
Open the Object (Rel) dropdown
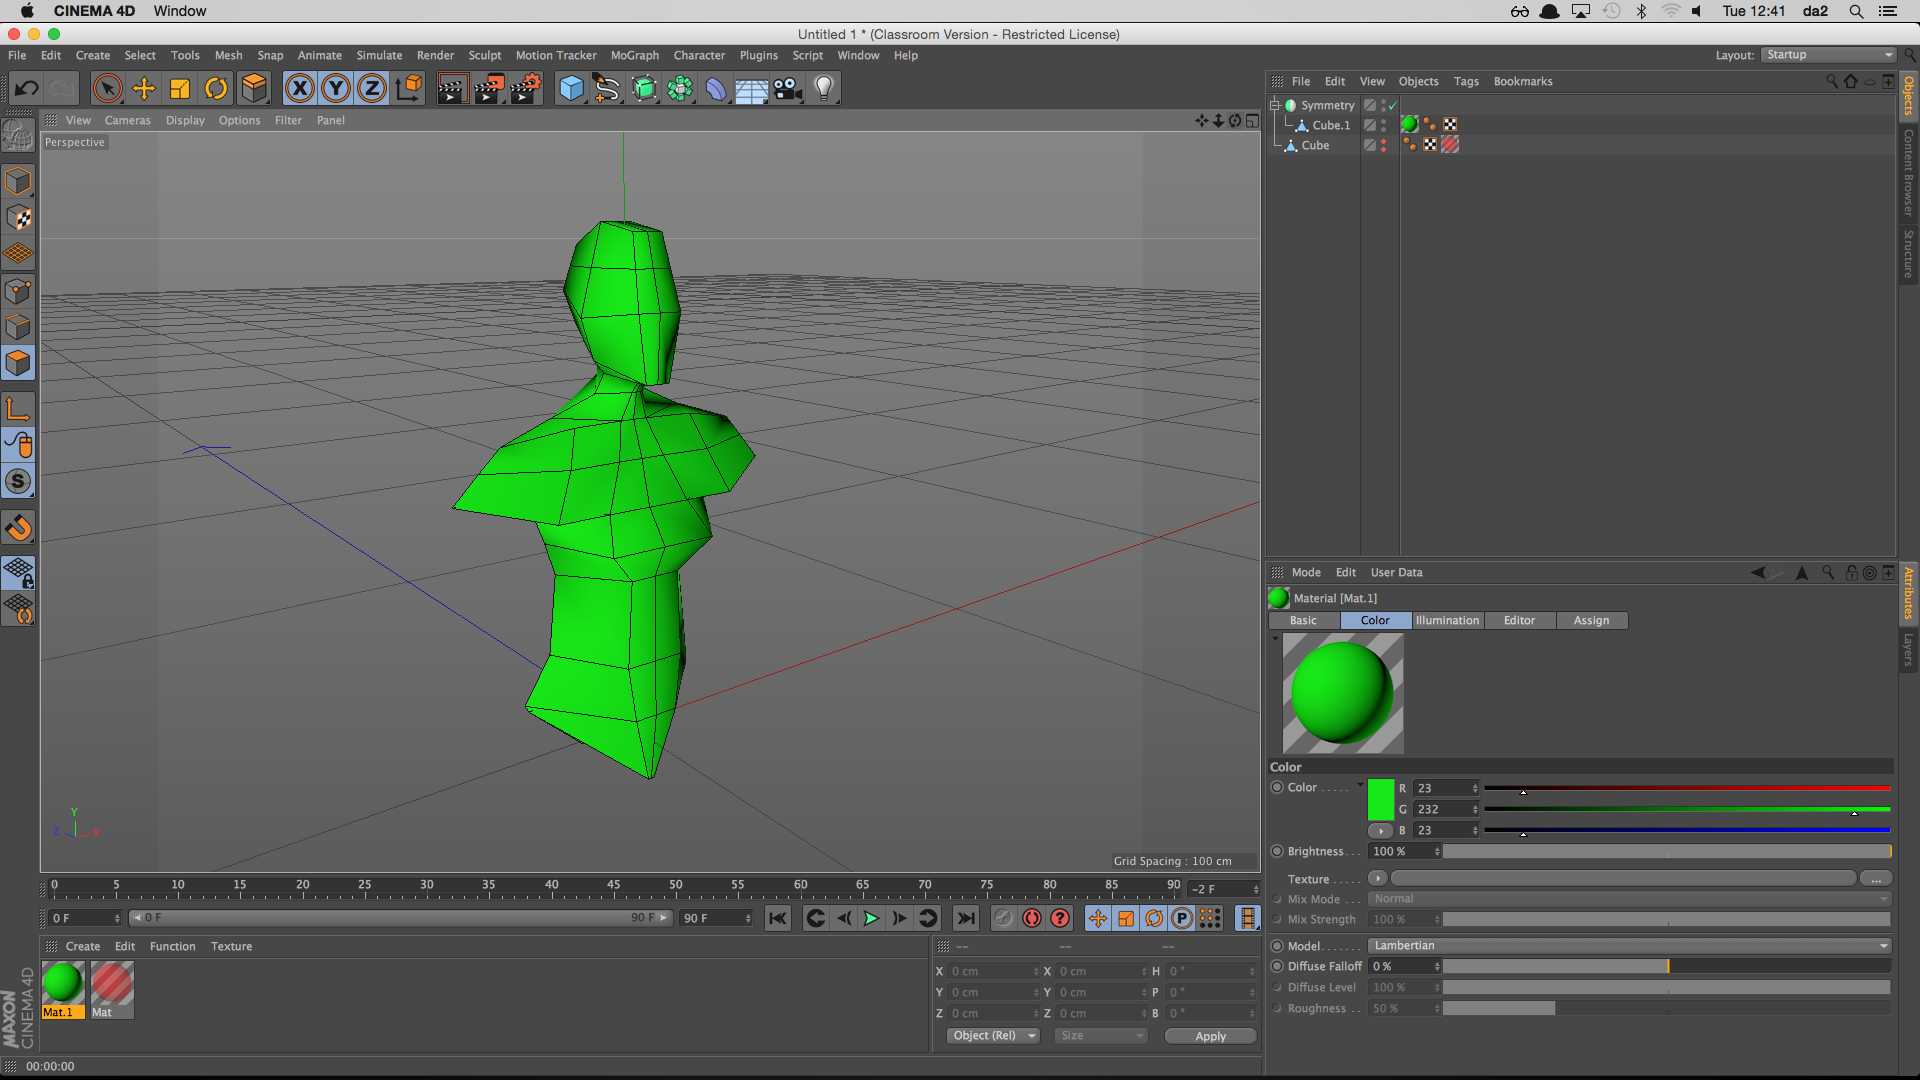[x=993, y=1036]
